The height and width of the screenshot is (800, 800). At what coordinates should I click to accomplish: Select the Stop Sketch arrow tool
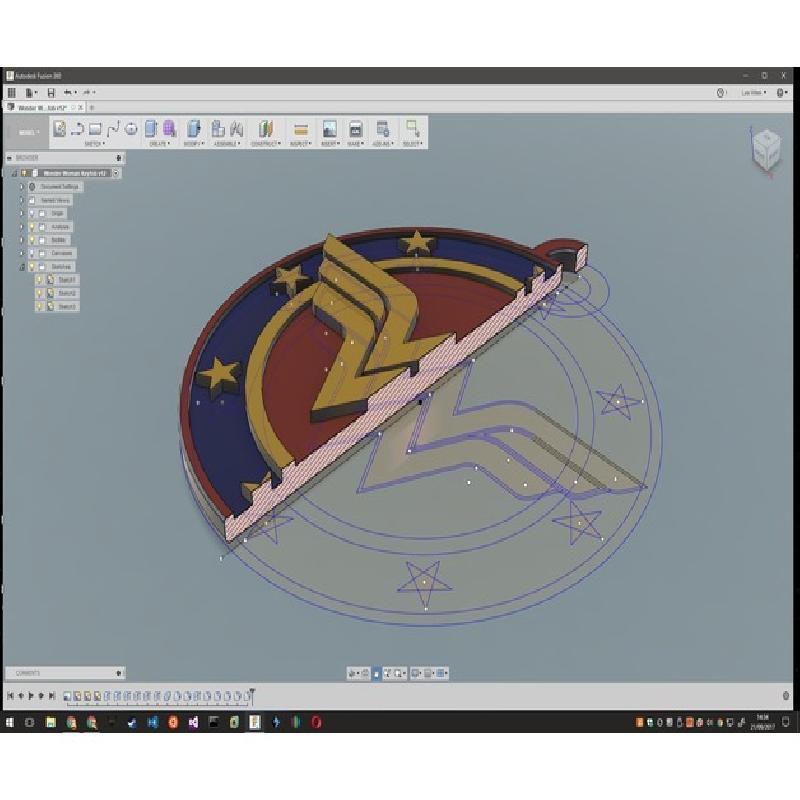77,129
